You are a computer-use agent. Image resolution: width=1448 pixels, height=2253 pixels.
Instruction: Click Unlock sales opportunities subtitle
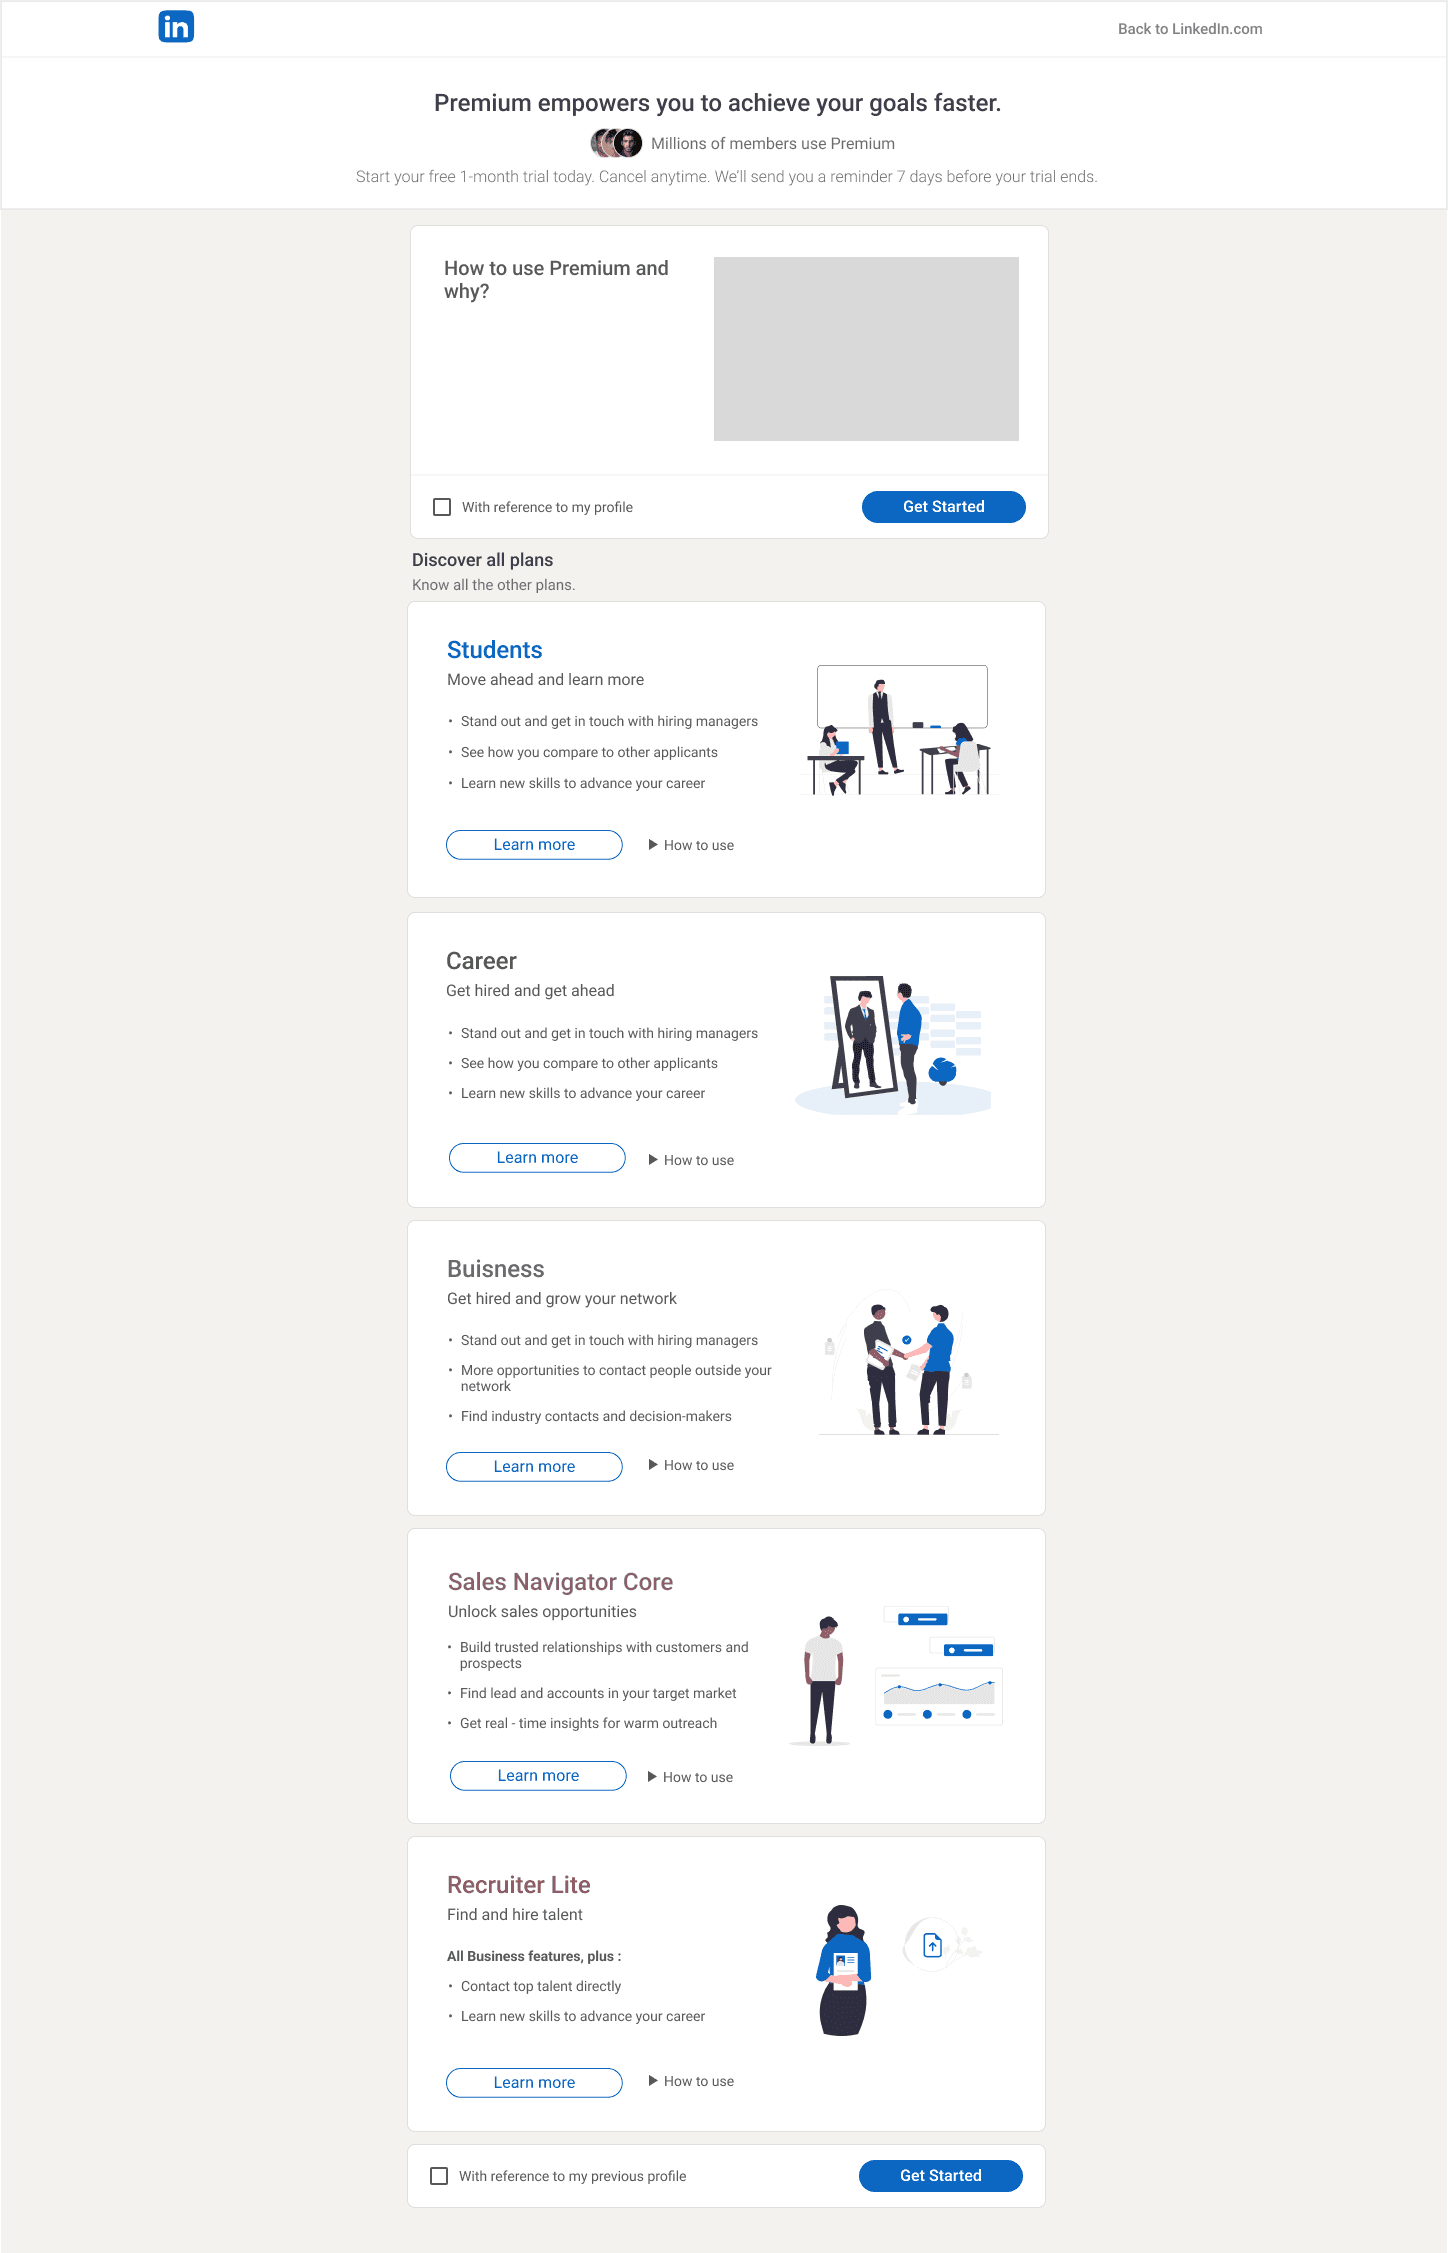coord(542,1612)
